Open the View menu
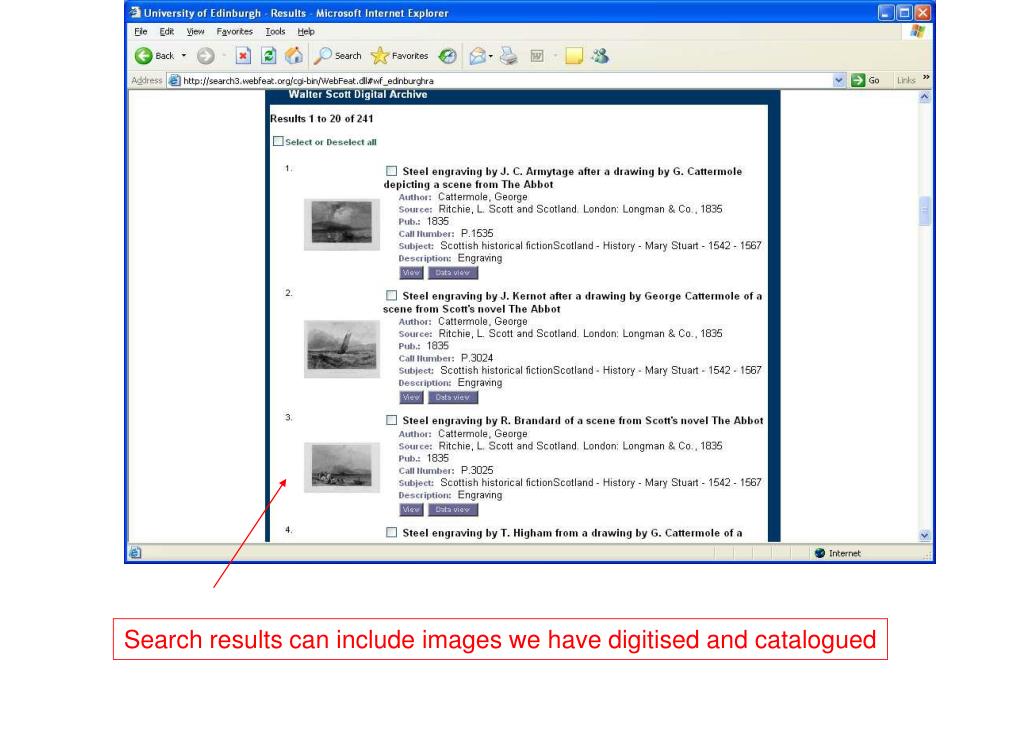The width and height of the screenshot is (1024, 740). point(195,31)
